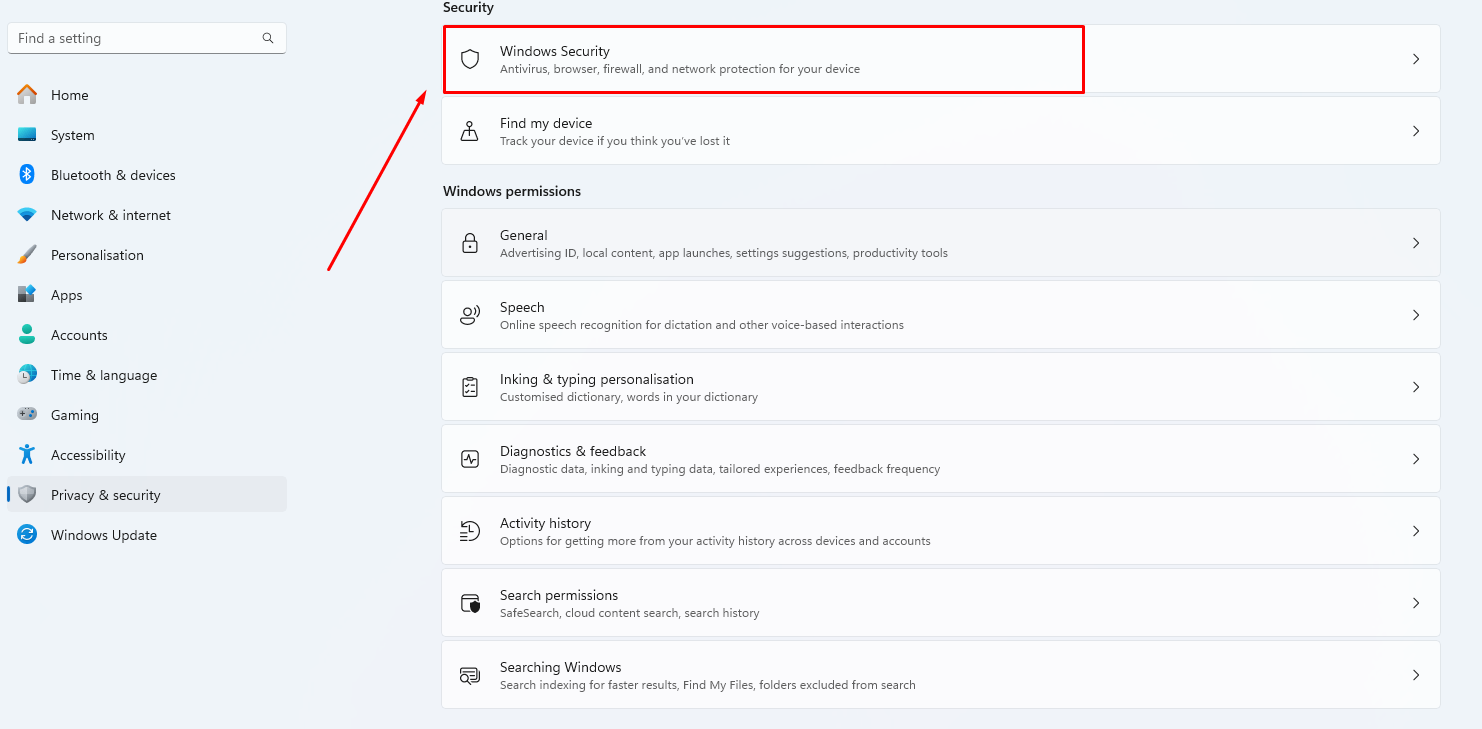The height and width of the screenshot is (729, 1482).
Task: Click the Diagnostics & feedback pulse icon
Action: click(x=470, y=459)
